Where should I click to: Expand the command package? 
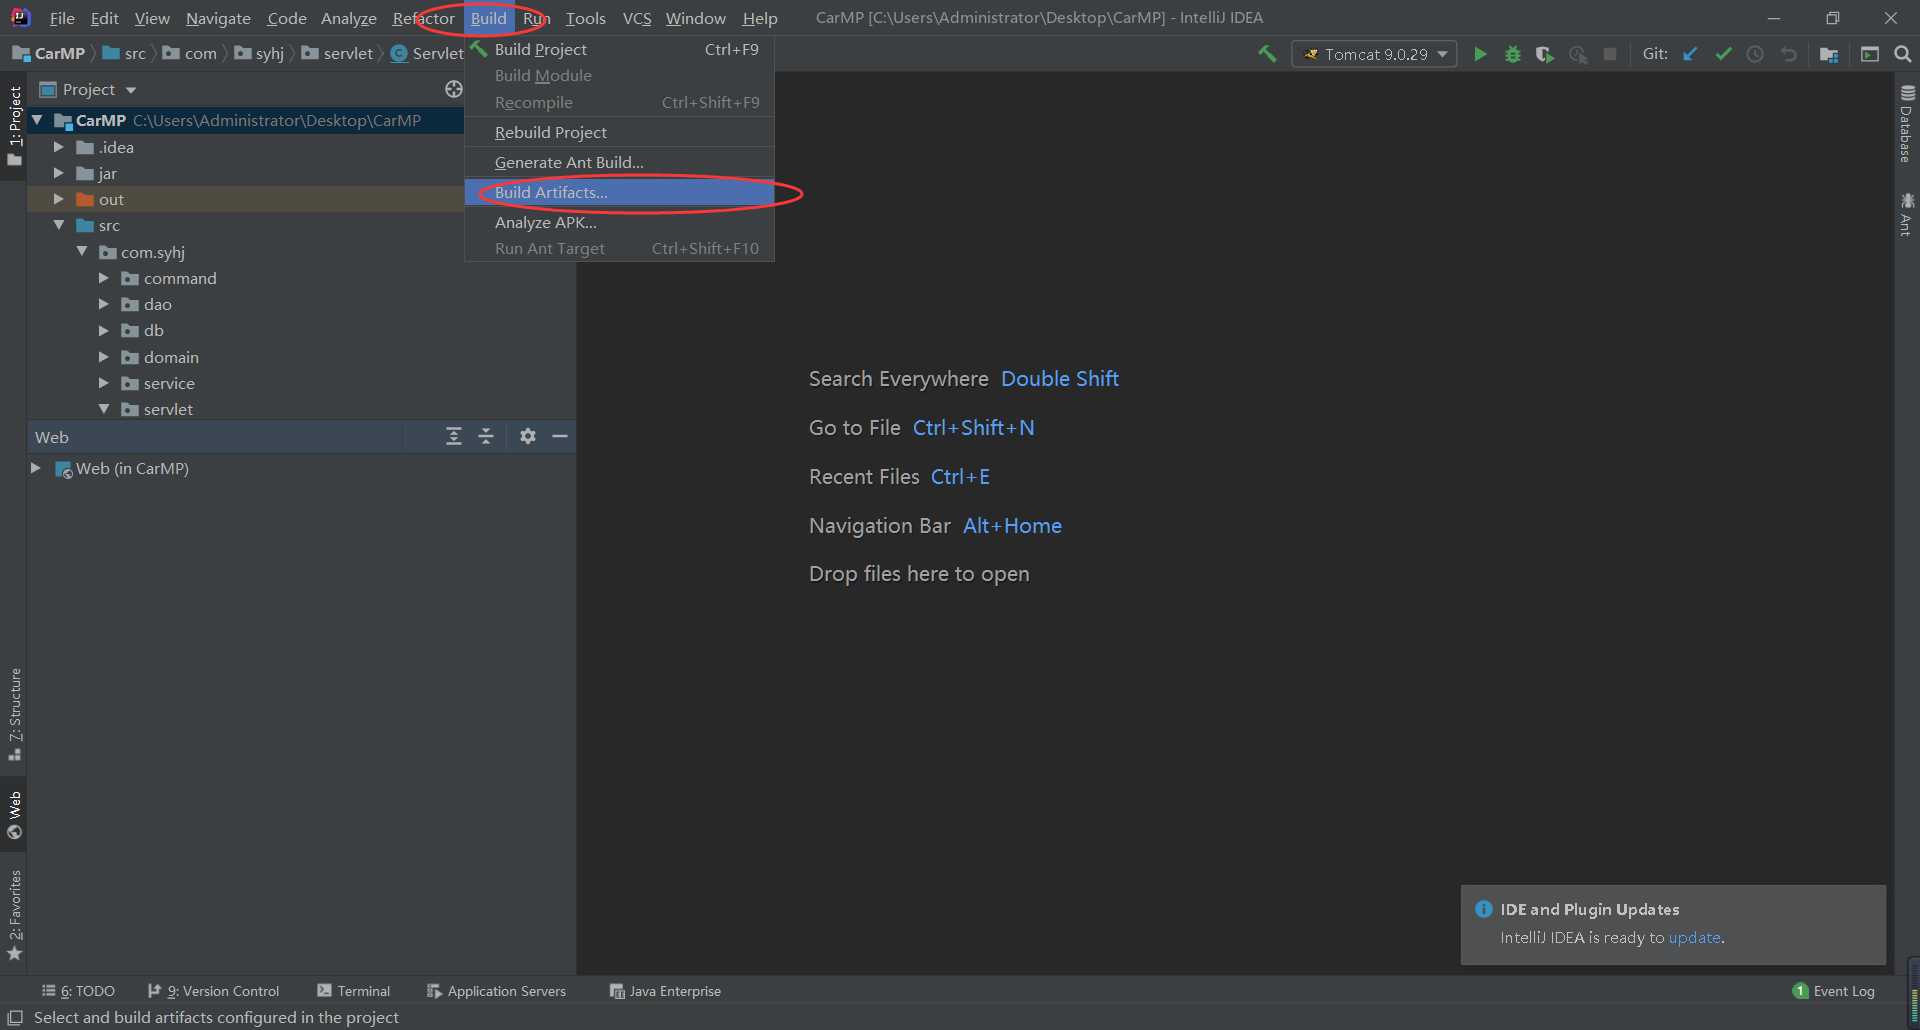click(x=103, y=278)
